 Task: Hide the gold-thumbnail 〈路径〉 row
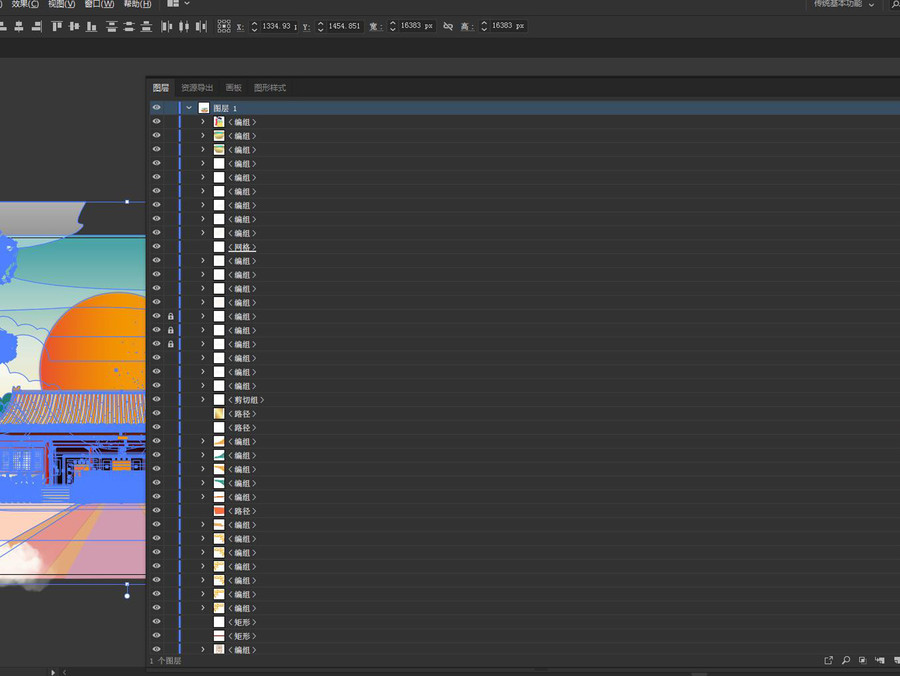pos(157,413)
